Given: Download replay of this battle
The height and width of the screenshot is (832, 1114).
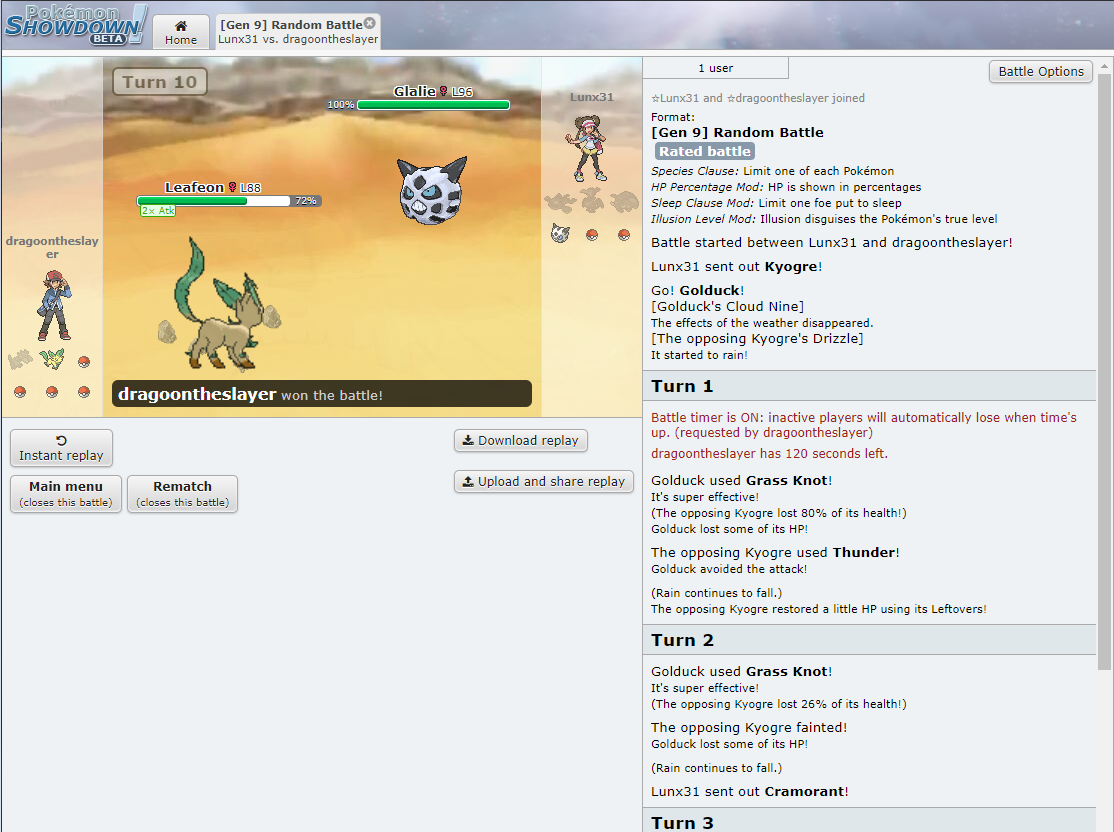Looking at the screenshot, I should tap(521, 441).
